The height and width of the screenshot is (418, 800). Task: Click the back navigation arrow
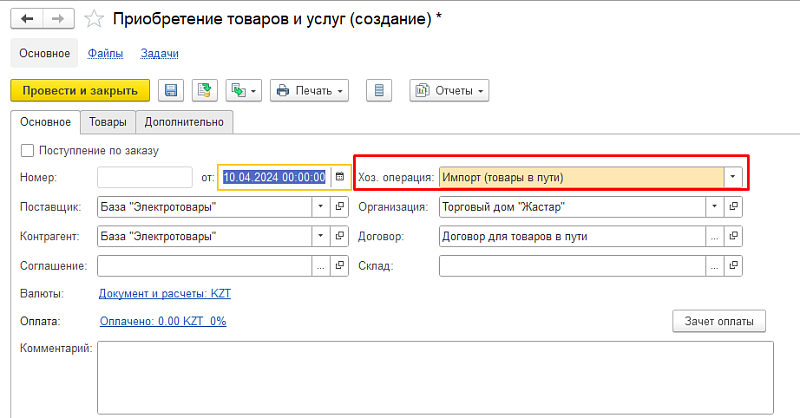click(x=27, y=19)
